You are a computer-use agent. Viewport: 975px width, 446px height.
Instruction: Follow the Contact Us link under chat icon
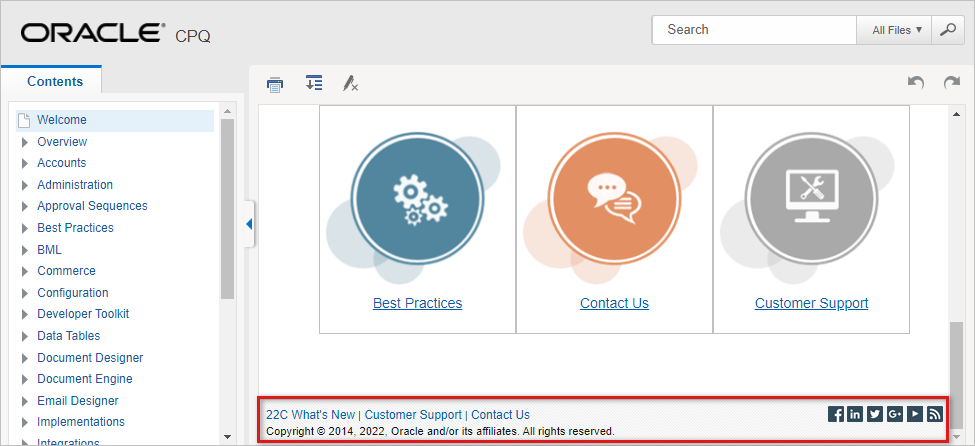(614, 304)
